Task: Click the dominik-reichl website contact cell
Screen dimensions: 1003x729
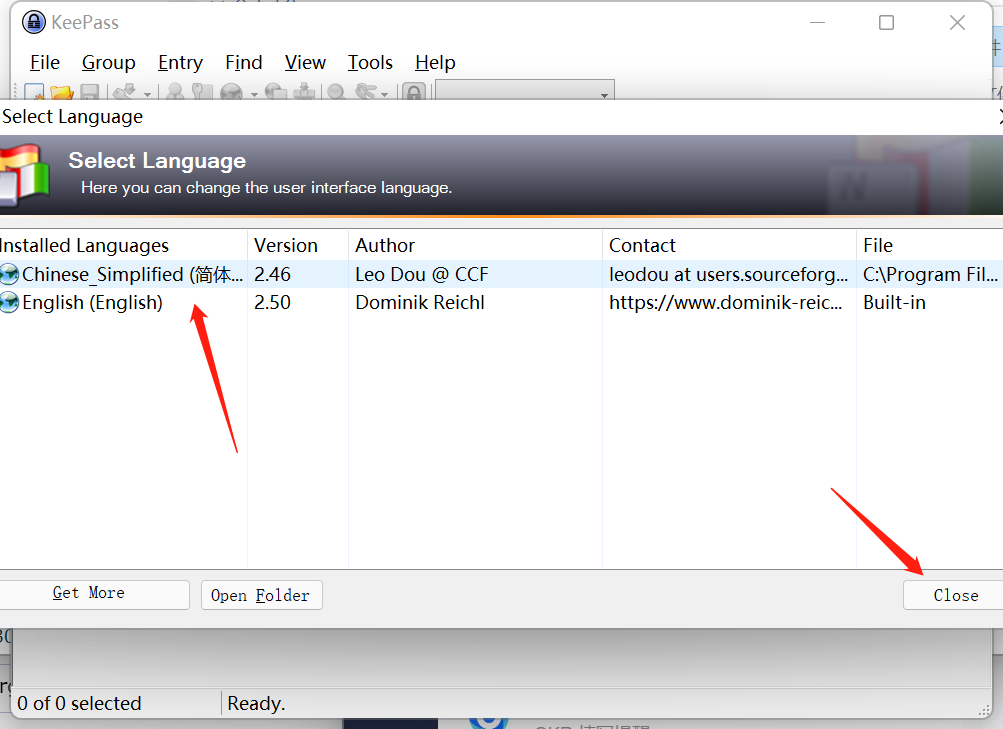Action: coord(725,302)
